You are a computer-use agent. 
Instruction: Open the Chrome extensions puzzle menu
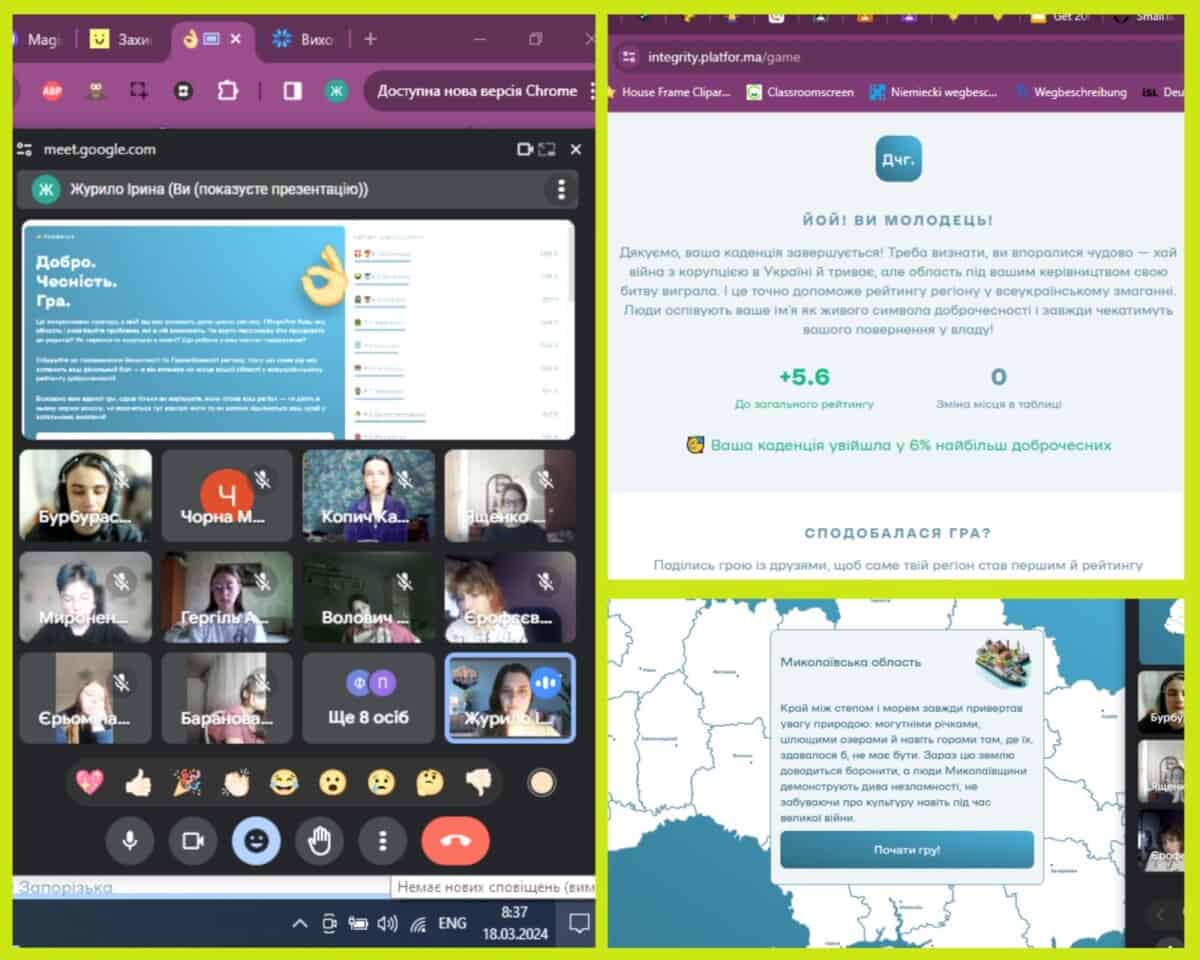(x=228, y=91)
